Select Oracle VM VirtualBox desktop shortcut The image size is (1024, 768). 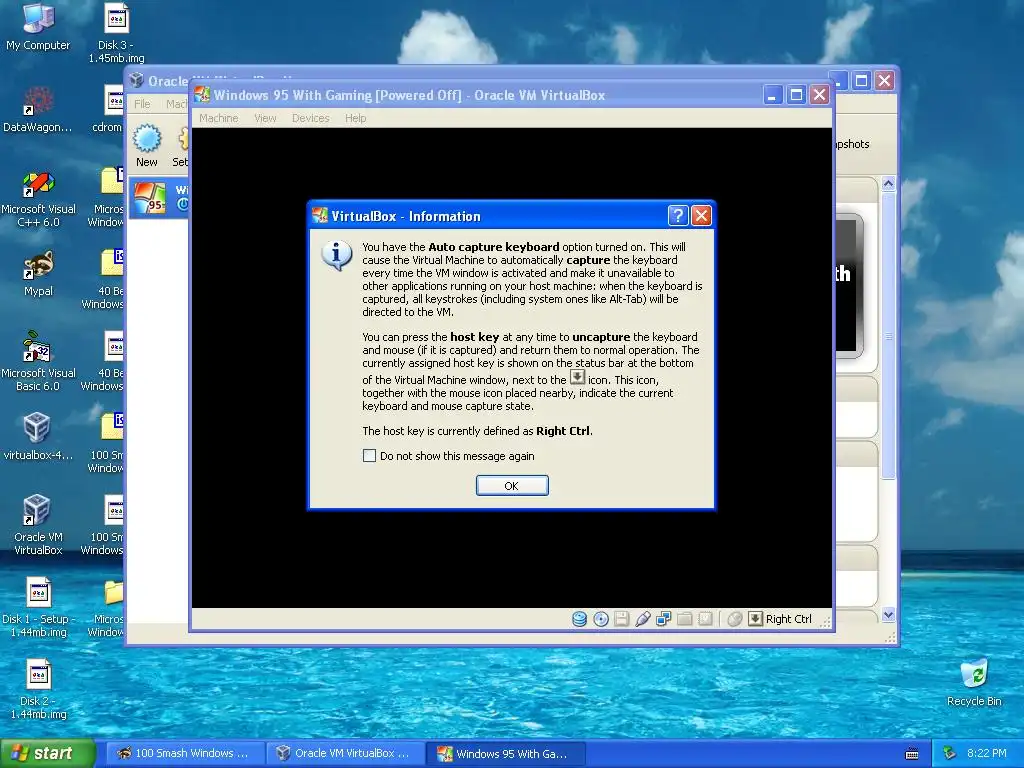click(38, 525)
